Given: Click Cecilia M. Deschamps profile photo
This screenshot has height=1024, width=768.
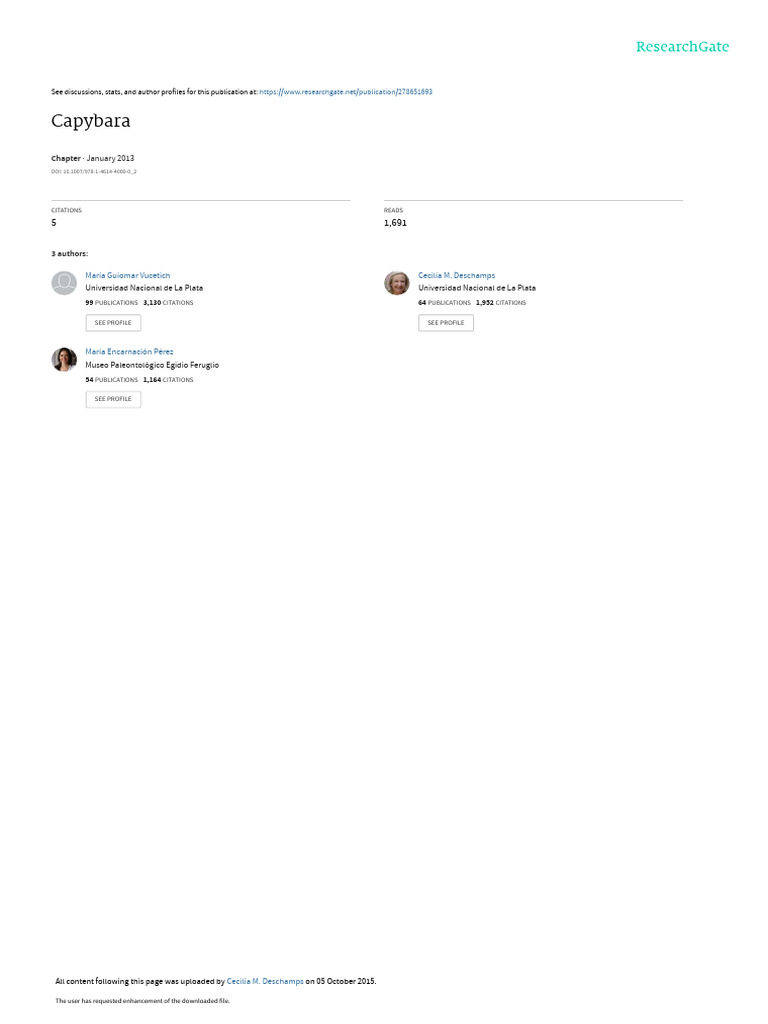Looking at the screenshot, I should [396, 283].
